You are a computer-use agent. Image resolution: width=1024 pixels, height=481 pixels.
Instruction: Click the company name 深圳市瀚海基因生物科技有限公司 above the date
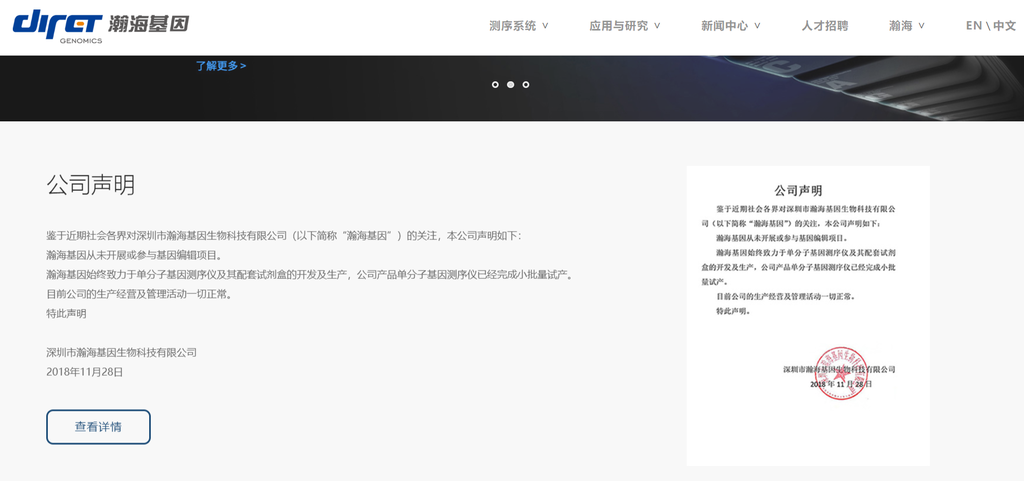[x=121, y=352]
